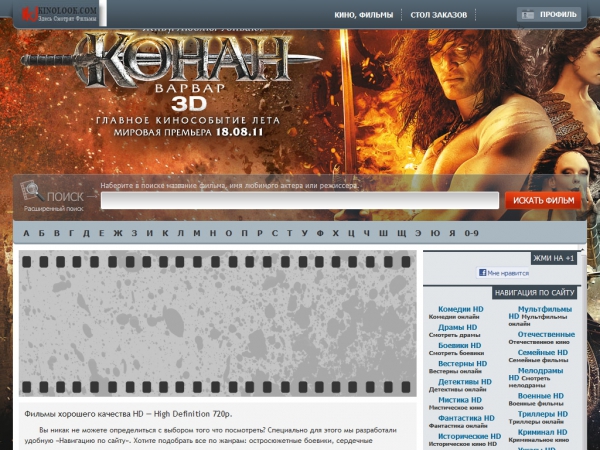Select letter Ш in alphabet bar

(x=383, y=233)
